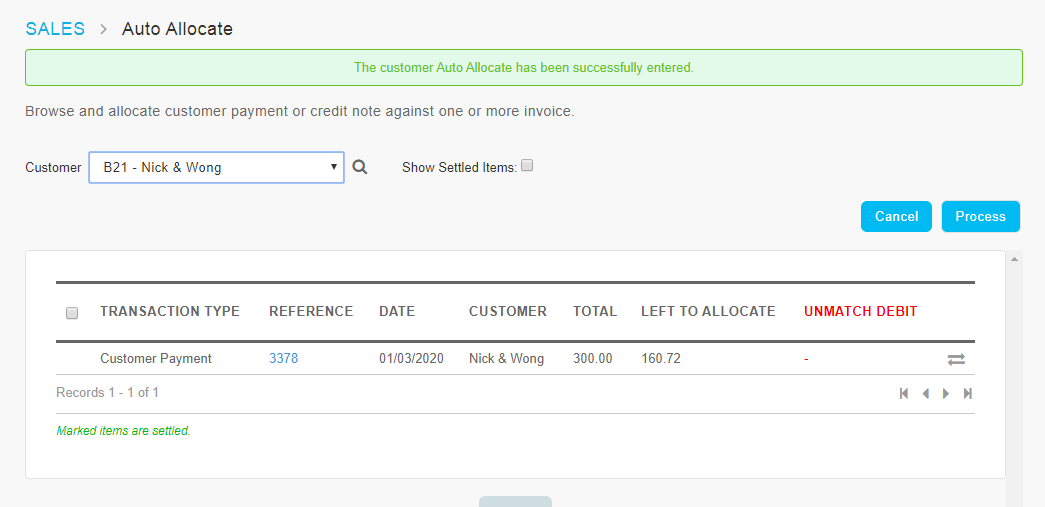
Task: Click the Process button
Action: (980, 217)
